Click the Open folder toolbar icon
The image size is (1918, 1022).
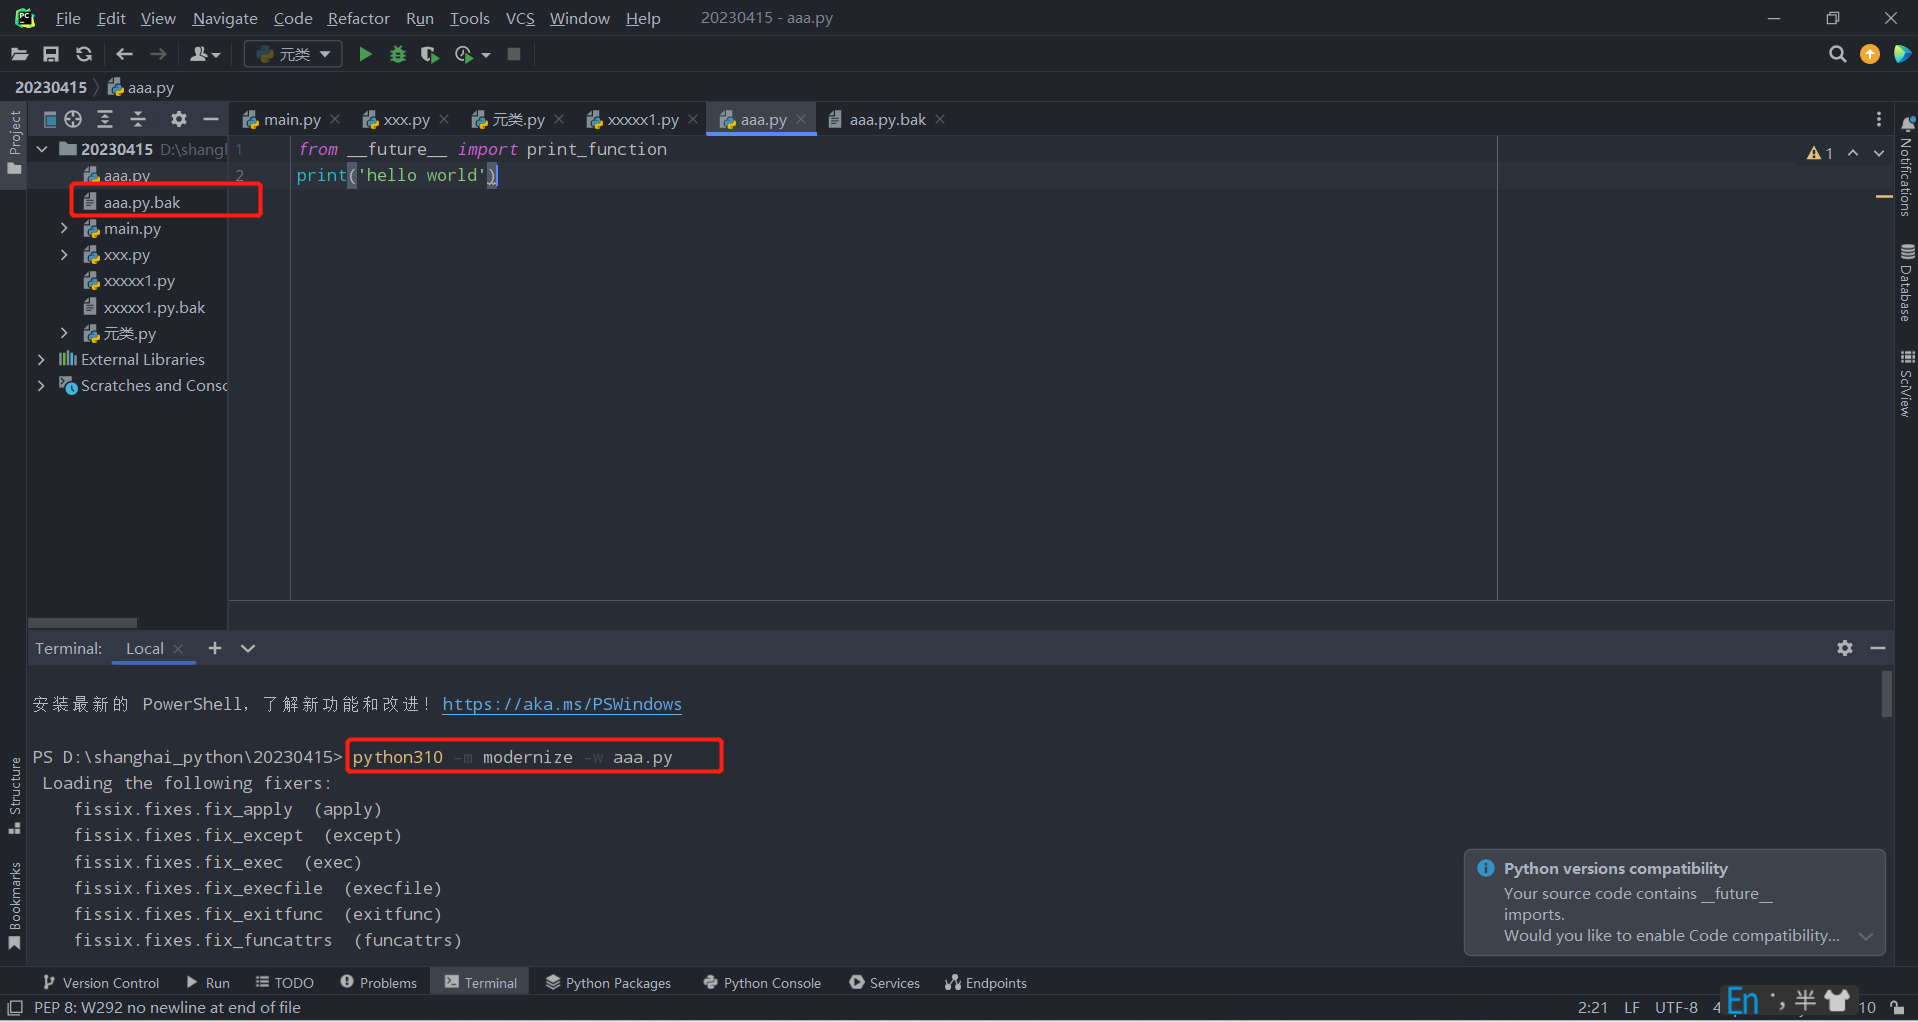(19, 54)
